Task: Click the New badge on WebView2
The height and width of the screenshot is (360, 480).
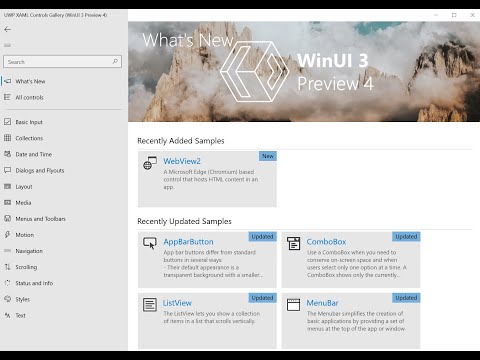Action: coord(268,156)
